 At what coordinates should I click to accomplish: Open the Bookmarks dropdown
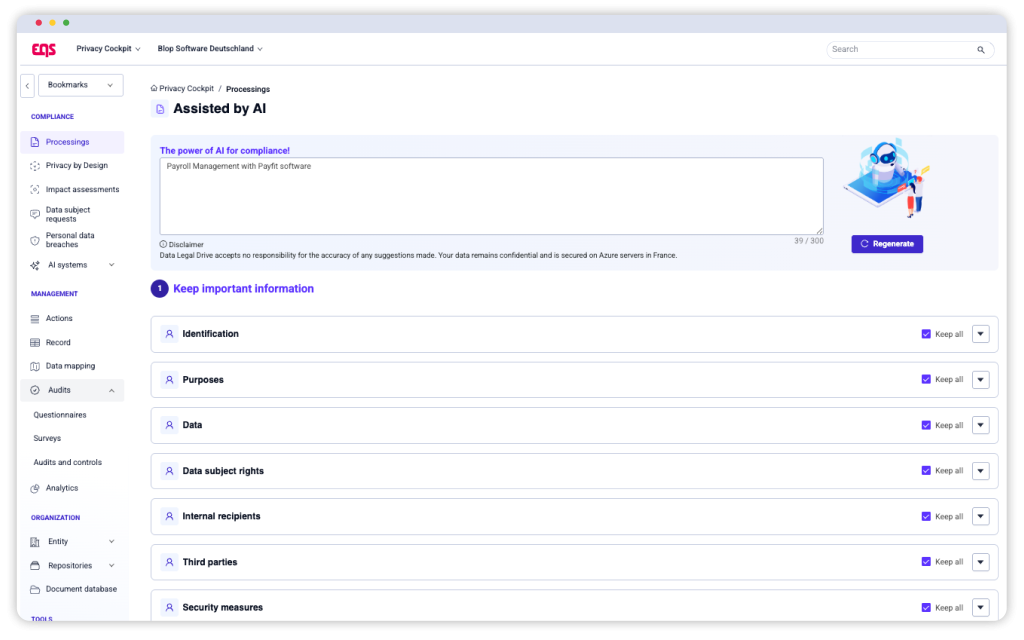80,86
